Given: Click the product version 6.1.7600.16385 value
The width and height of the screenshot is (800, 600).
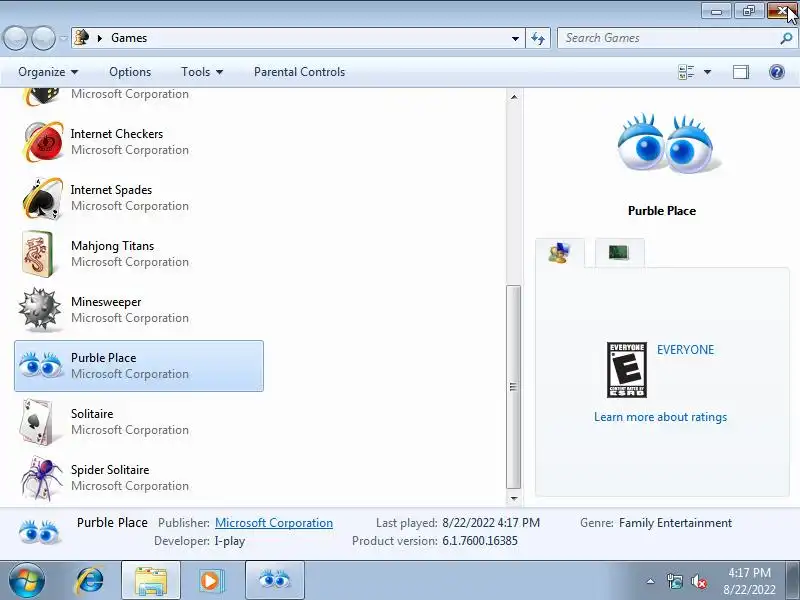Looking at the screenshot, I should click(x=480, y=541).
